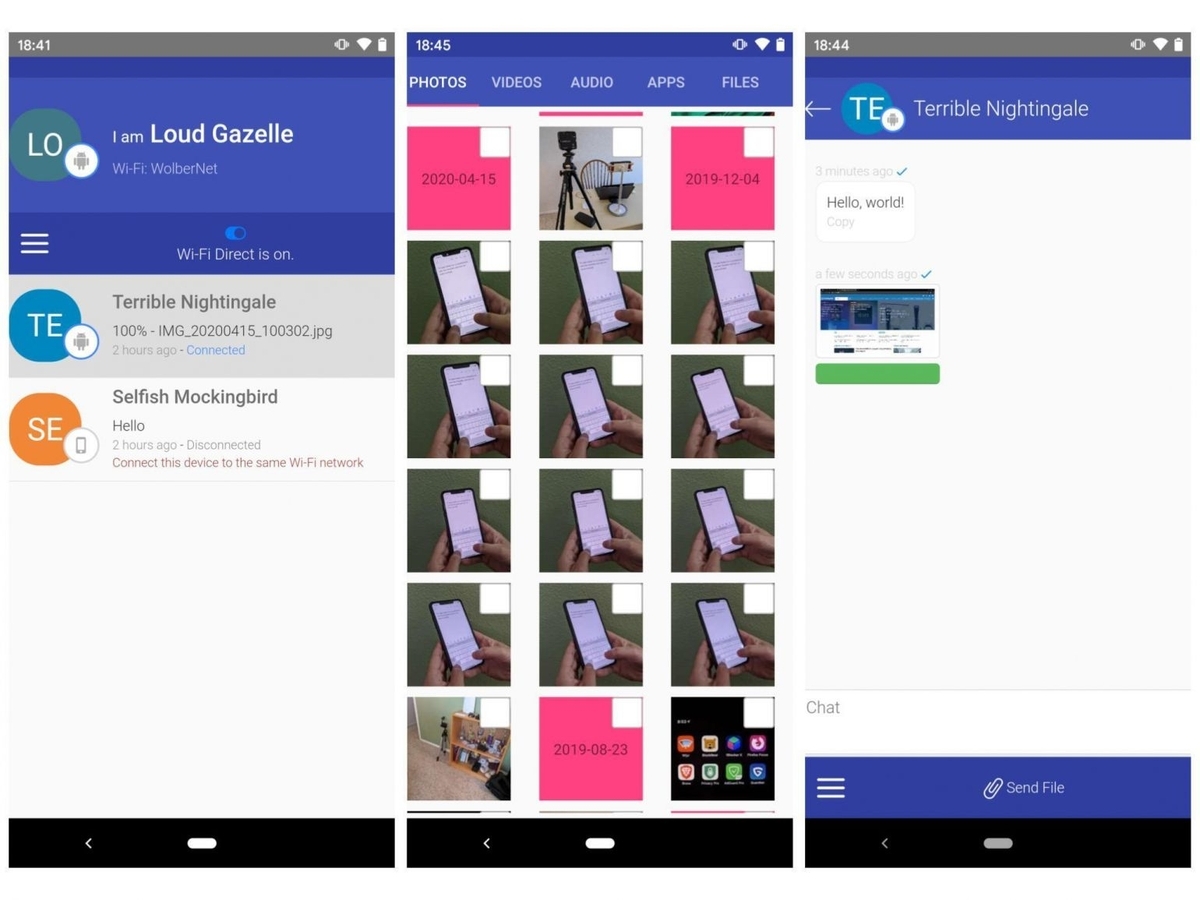Switch to the VIDEOS tab
Screen dimensions: 1200x900
click(x=516, y=83)
